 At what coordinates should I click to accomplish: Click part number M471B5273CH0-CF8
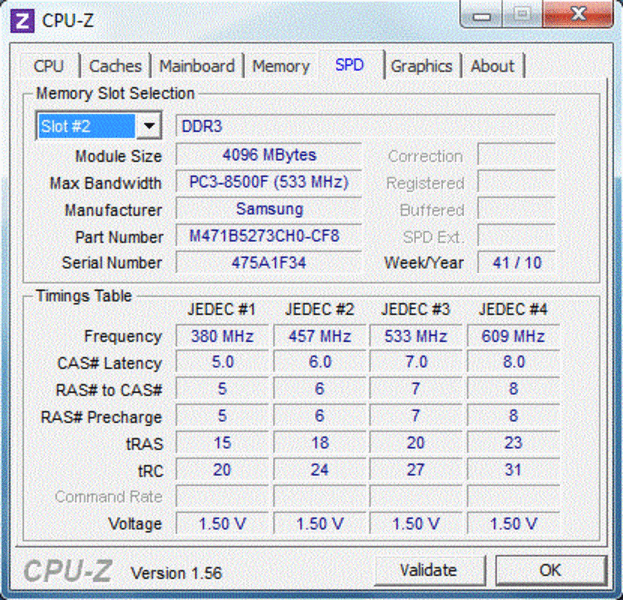(x=269, y=236)
